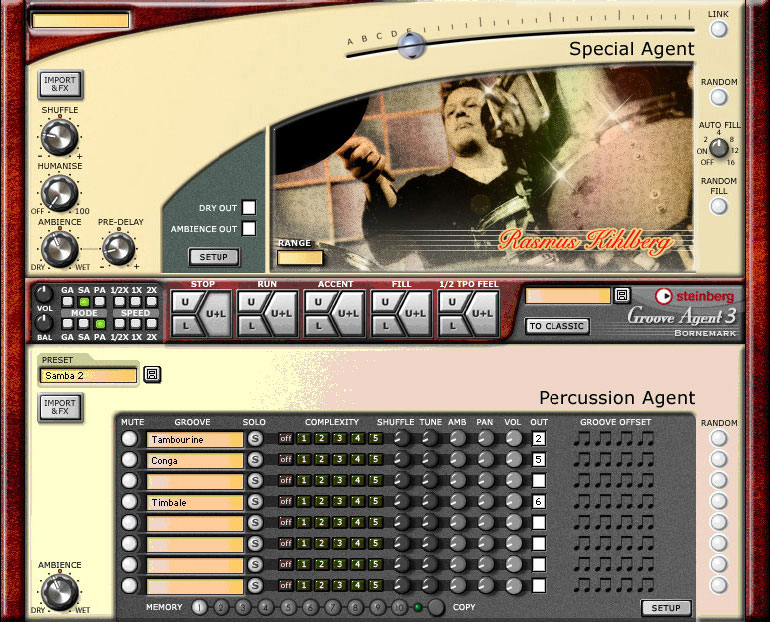Click Stop U+L pad
Screen dimensions: 770x622
click(x=216, y=314)
